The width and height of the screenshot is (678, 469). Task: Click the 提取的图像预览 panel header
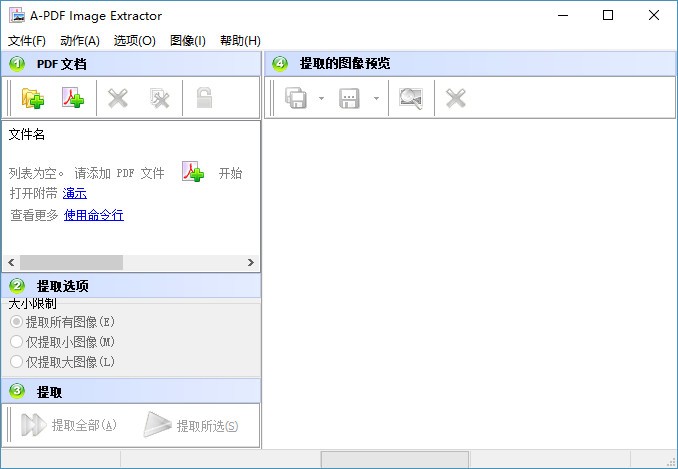tap(470, 64)
